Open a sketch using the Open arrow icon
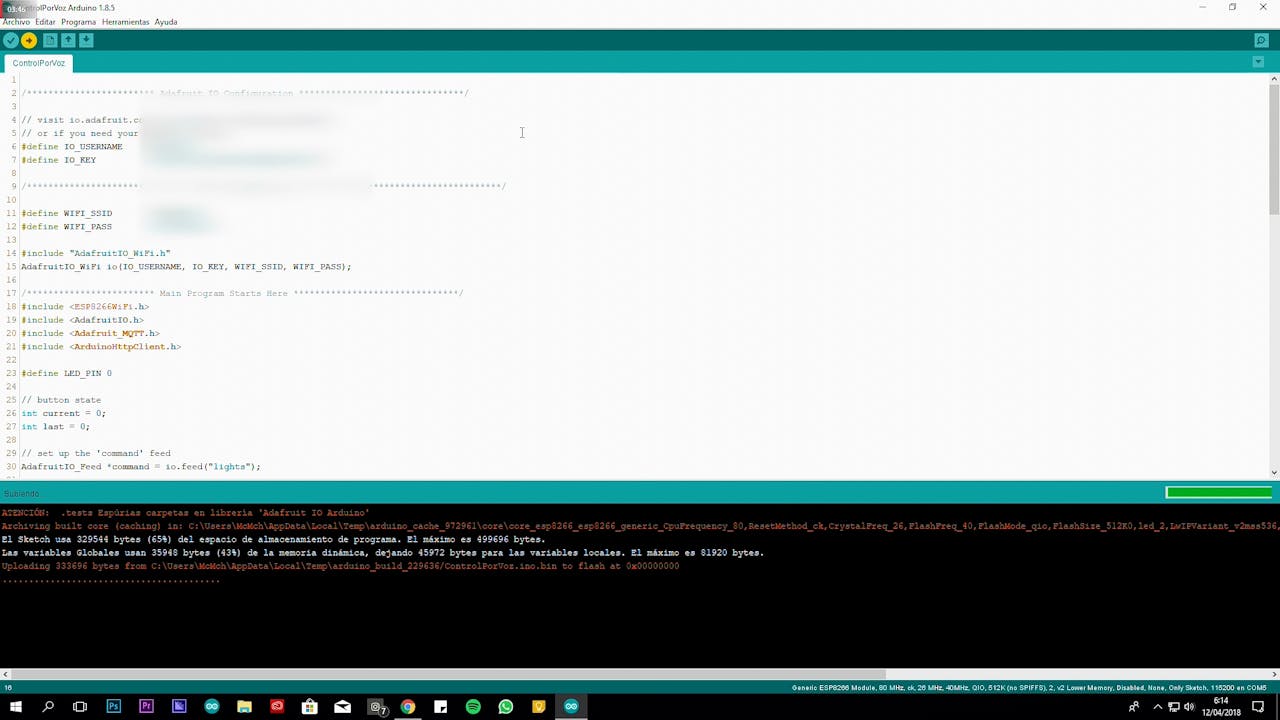This screenshot has height=720, width=1280. pyautogui.click(x=68, y=40)
